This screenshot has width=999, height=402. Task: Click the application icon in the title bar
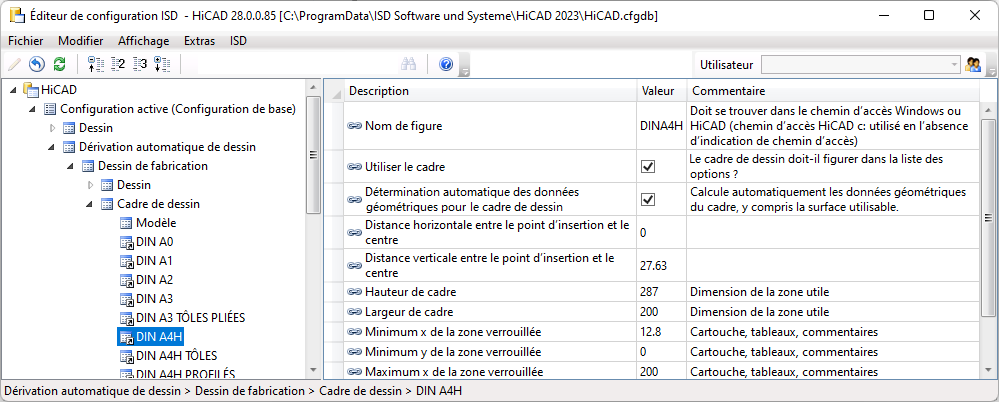[15, 15]
